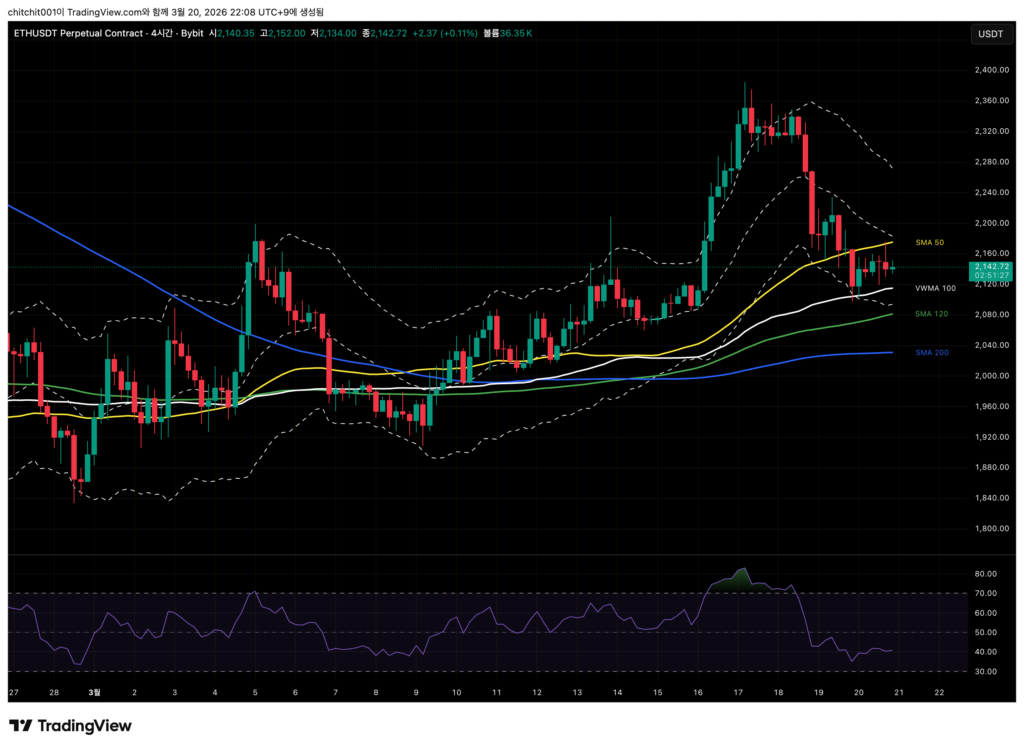1024x749 pixels.
Task: Click the 1,800.00 price axis label
Action: (989, 529)
